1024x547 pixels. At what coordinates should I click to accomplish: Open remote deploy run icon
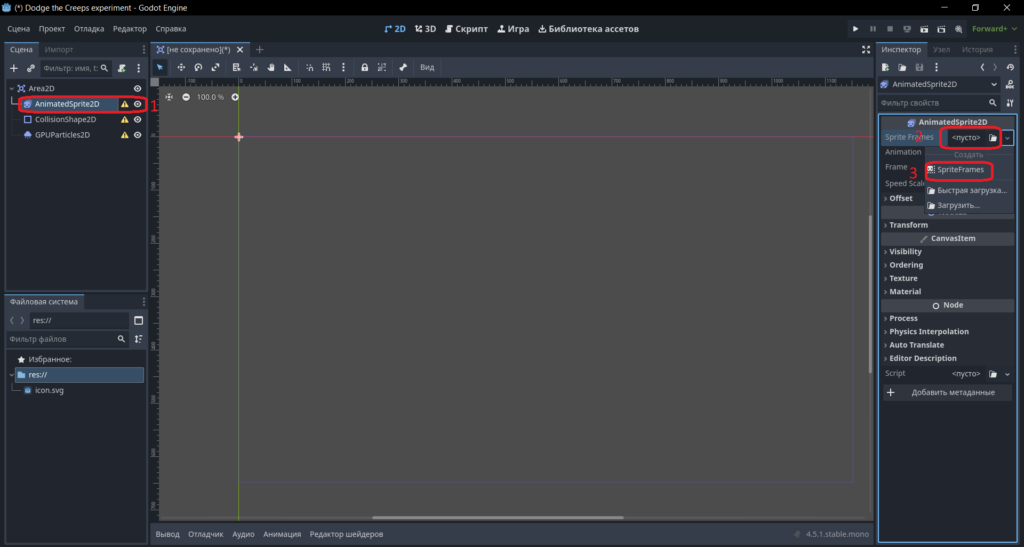[907, 29]
